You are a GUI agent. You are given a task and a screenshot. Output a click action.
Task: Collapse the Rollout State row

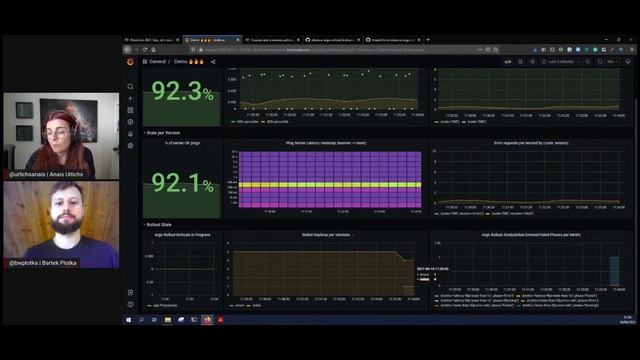pos(158,225)
